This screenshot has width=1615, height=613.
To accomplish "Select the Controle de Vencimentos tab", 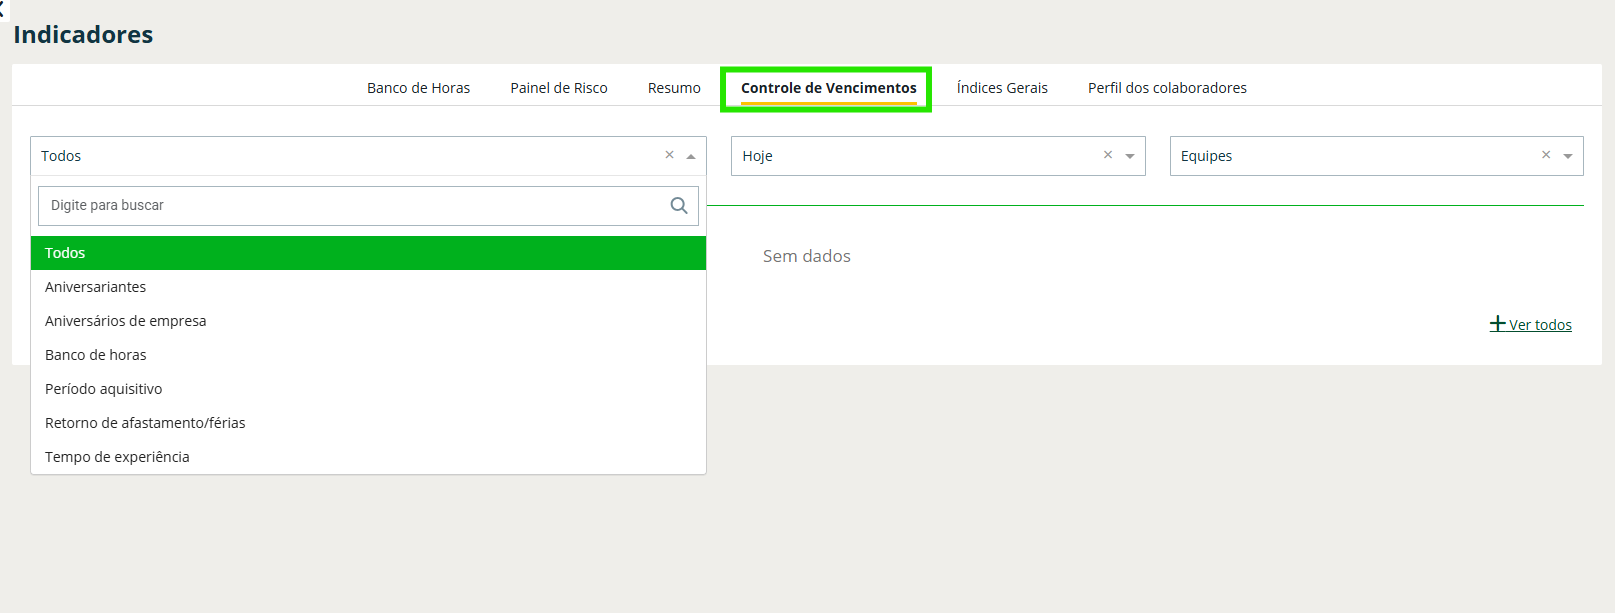I will click(x=828, y=88).
